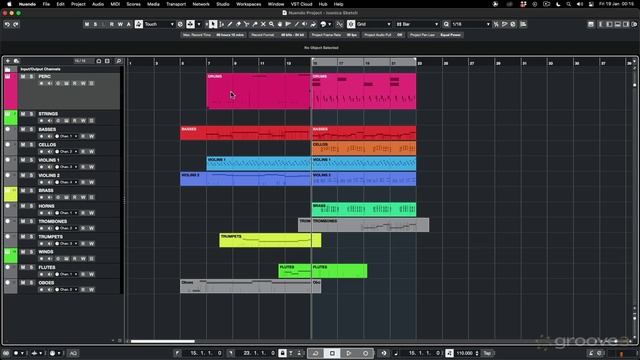The width and height of the screenshot is (640, 360).
Task: Mute the FLUTES track
Action: 23,267
